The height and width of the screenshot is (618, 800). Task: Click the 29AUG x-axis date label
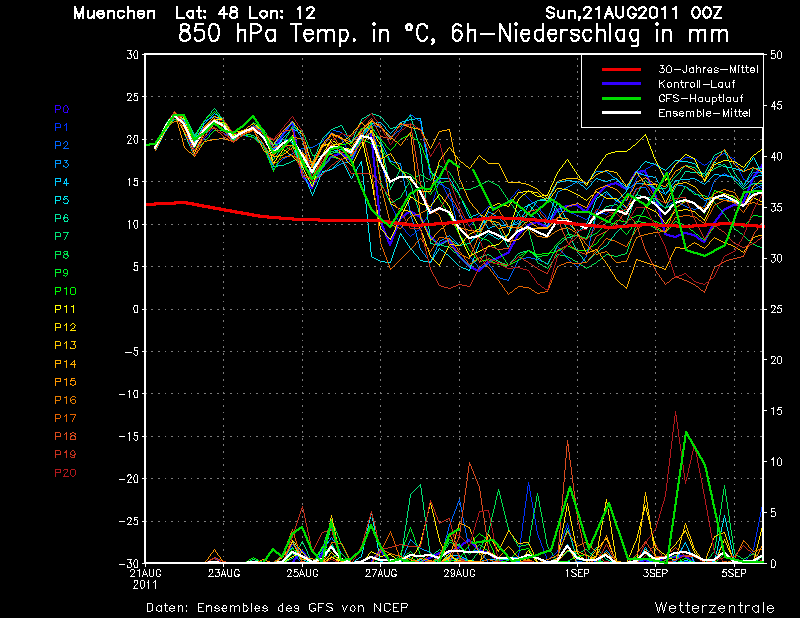[x=459, y=574]
